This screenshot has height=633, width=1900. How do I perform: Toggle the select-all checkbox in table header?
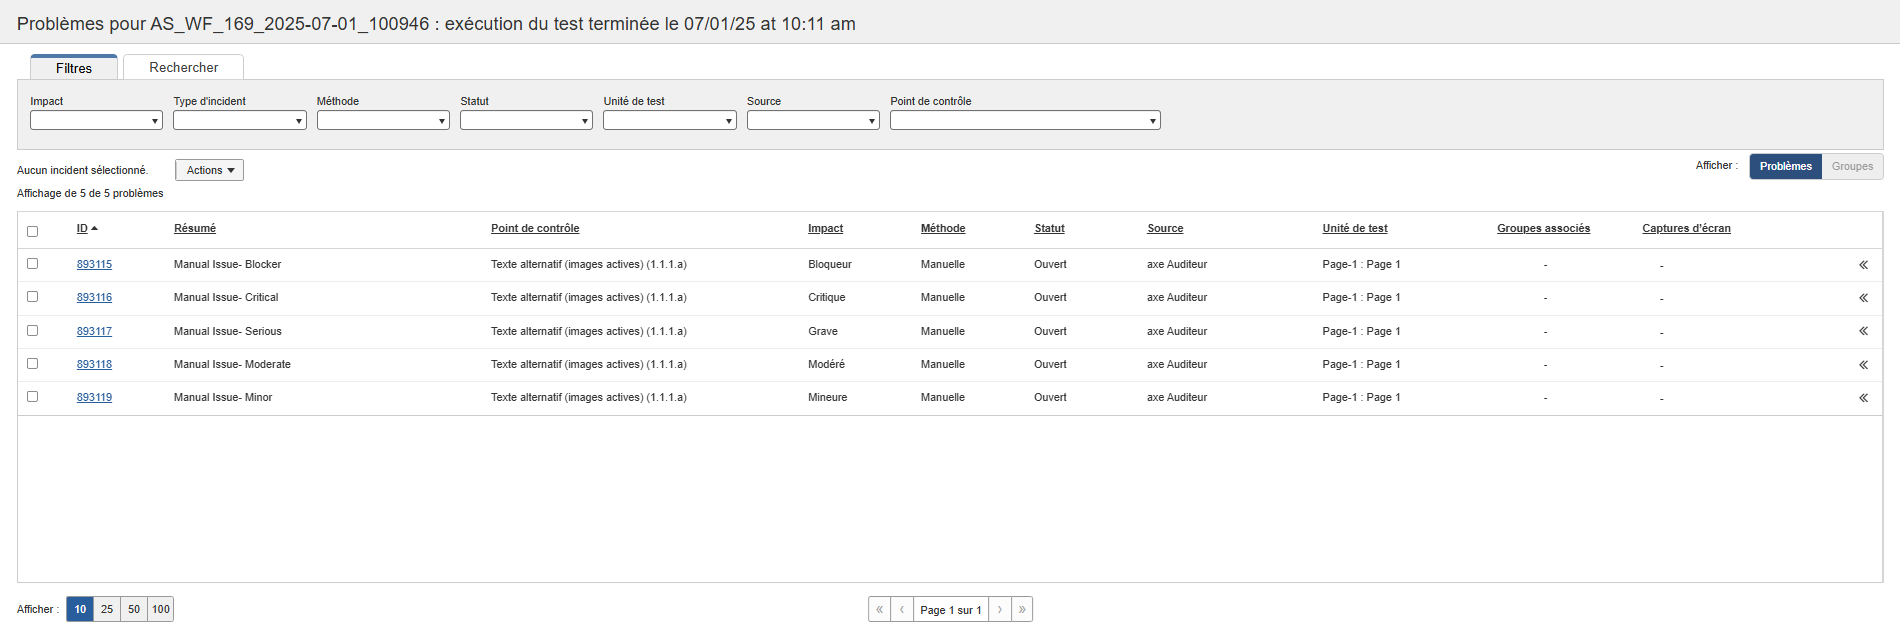pyautogui.click(x=32, y=231)
